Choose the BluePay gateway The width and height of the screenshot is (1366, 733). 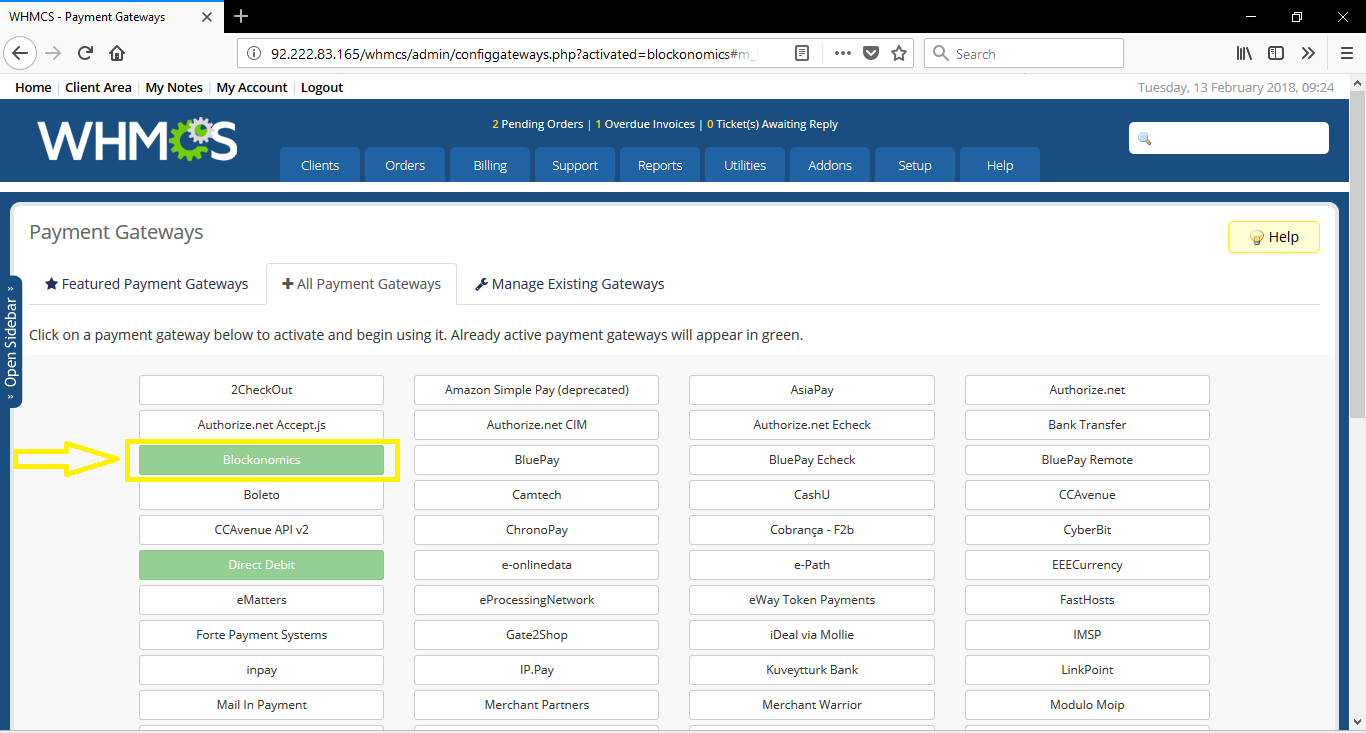pyautogui.click(x=536, y=460)
